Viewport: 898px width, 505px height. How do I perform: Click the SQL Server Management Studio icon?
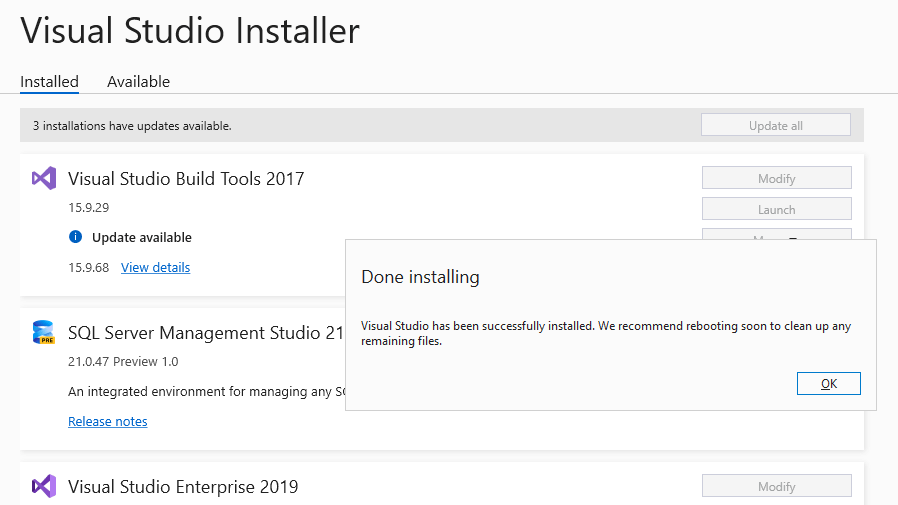pyautogui.click(x=43, y=332)
